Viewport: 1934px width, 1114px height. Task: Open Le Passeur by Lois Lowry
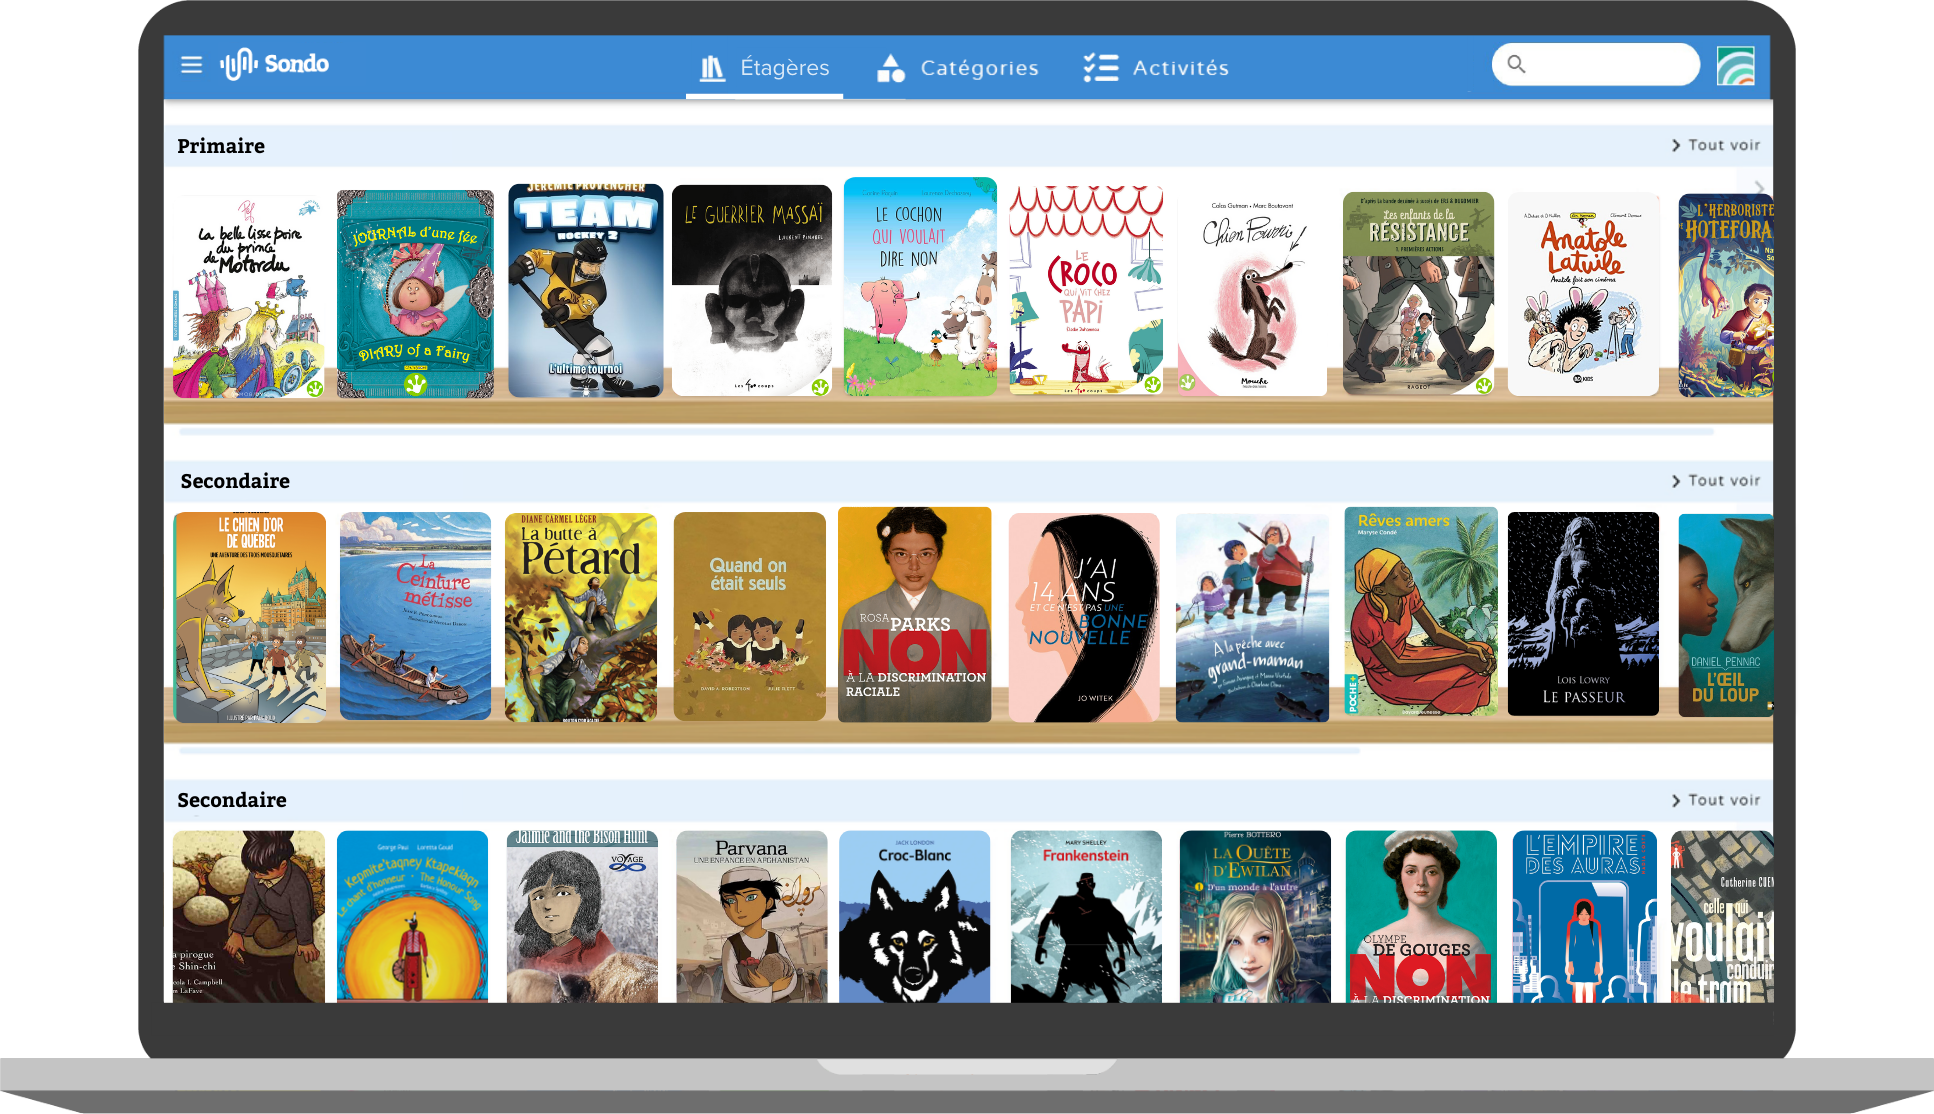(x=1583, y=613)
